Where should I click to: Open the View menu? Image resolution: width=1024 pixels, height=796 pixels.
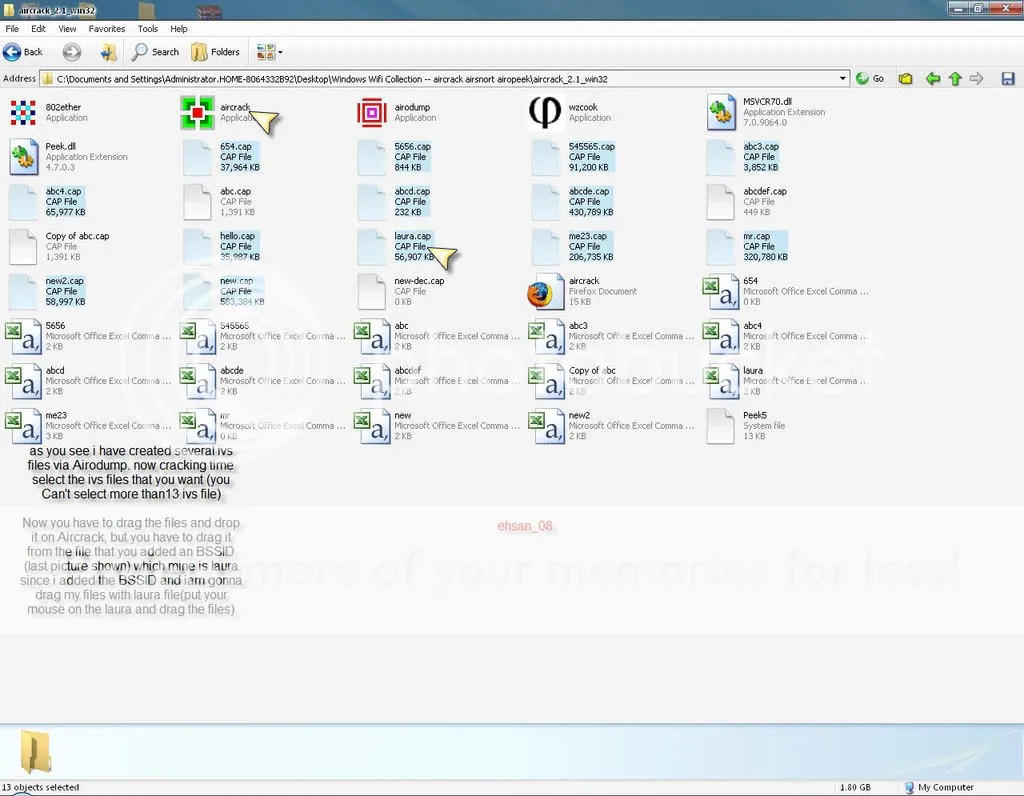tap(67, 29)
